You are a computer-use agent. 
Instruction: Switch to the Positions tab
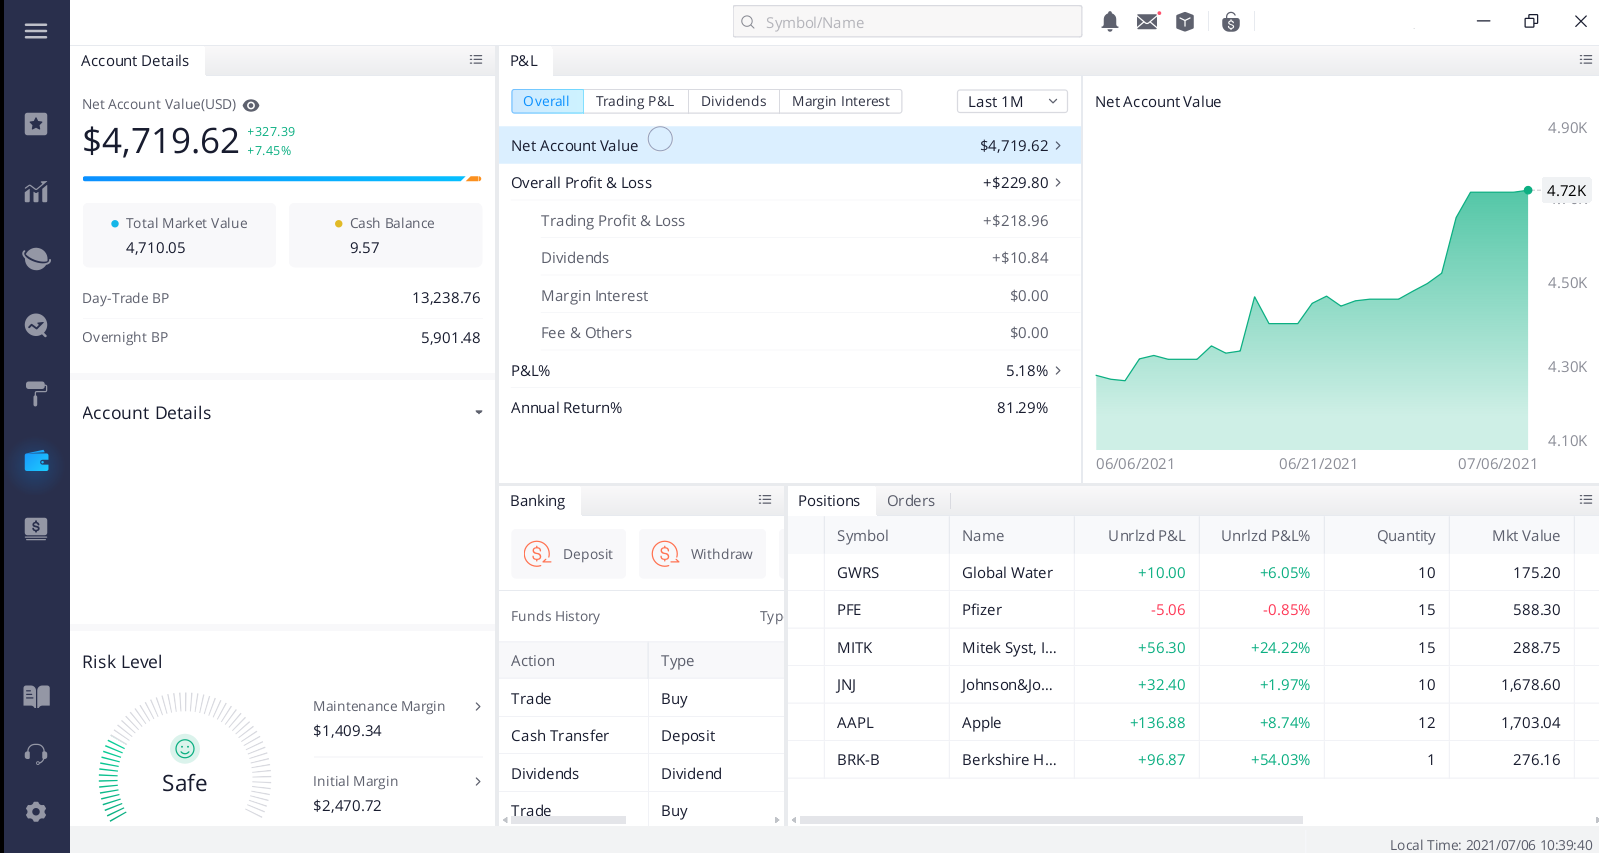(x=829, y=500)
